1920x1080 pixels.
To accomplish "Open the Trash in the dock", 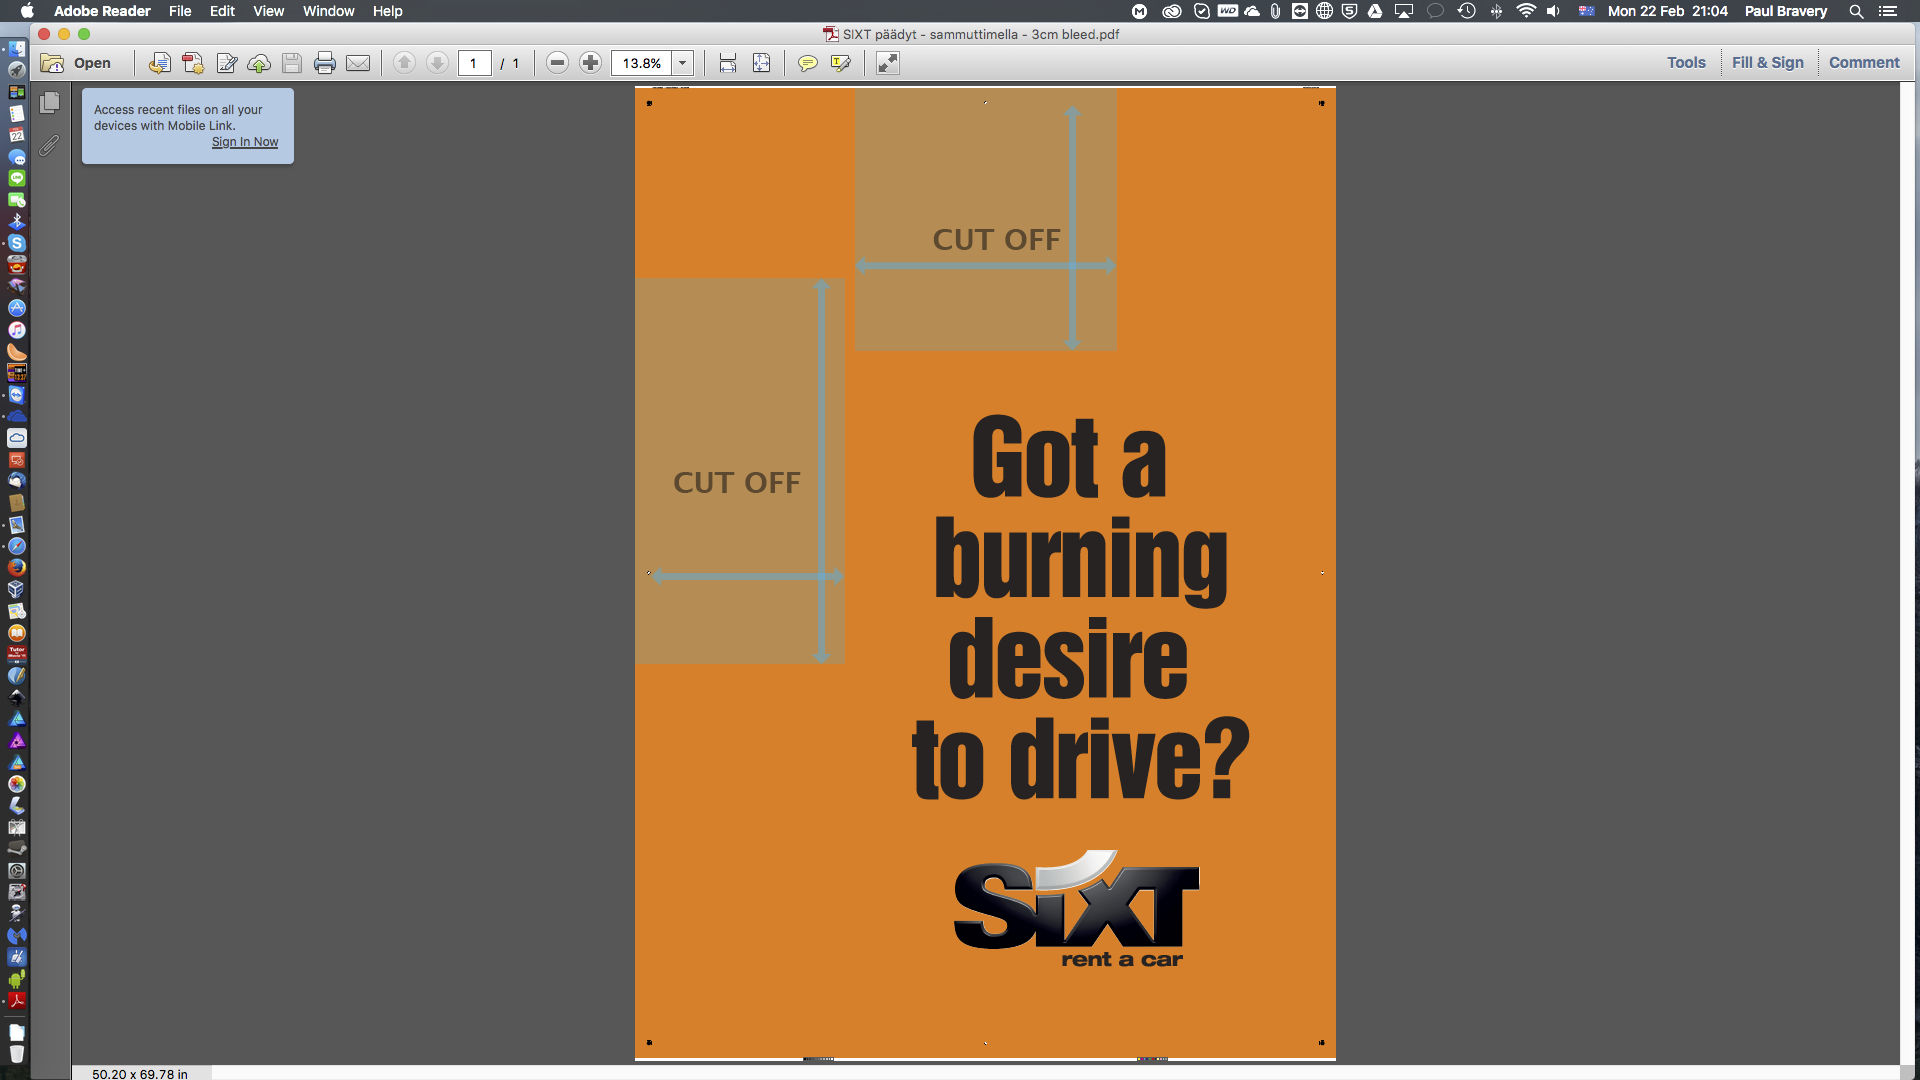I will coord(17,1054).
